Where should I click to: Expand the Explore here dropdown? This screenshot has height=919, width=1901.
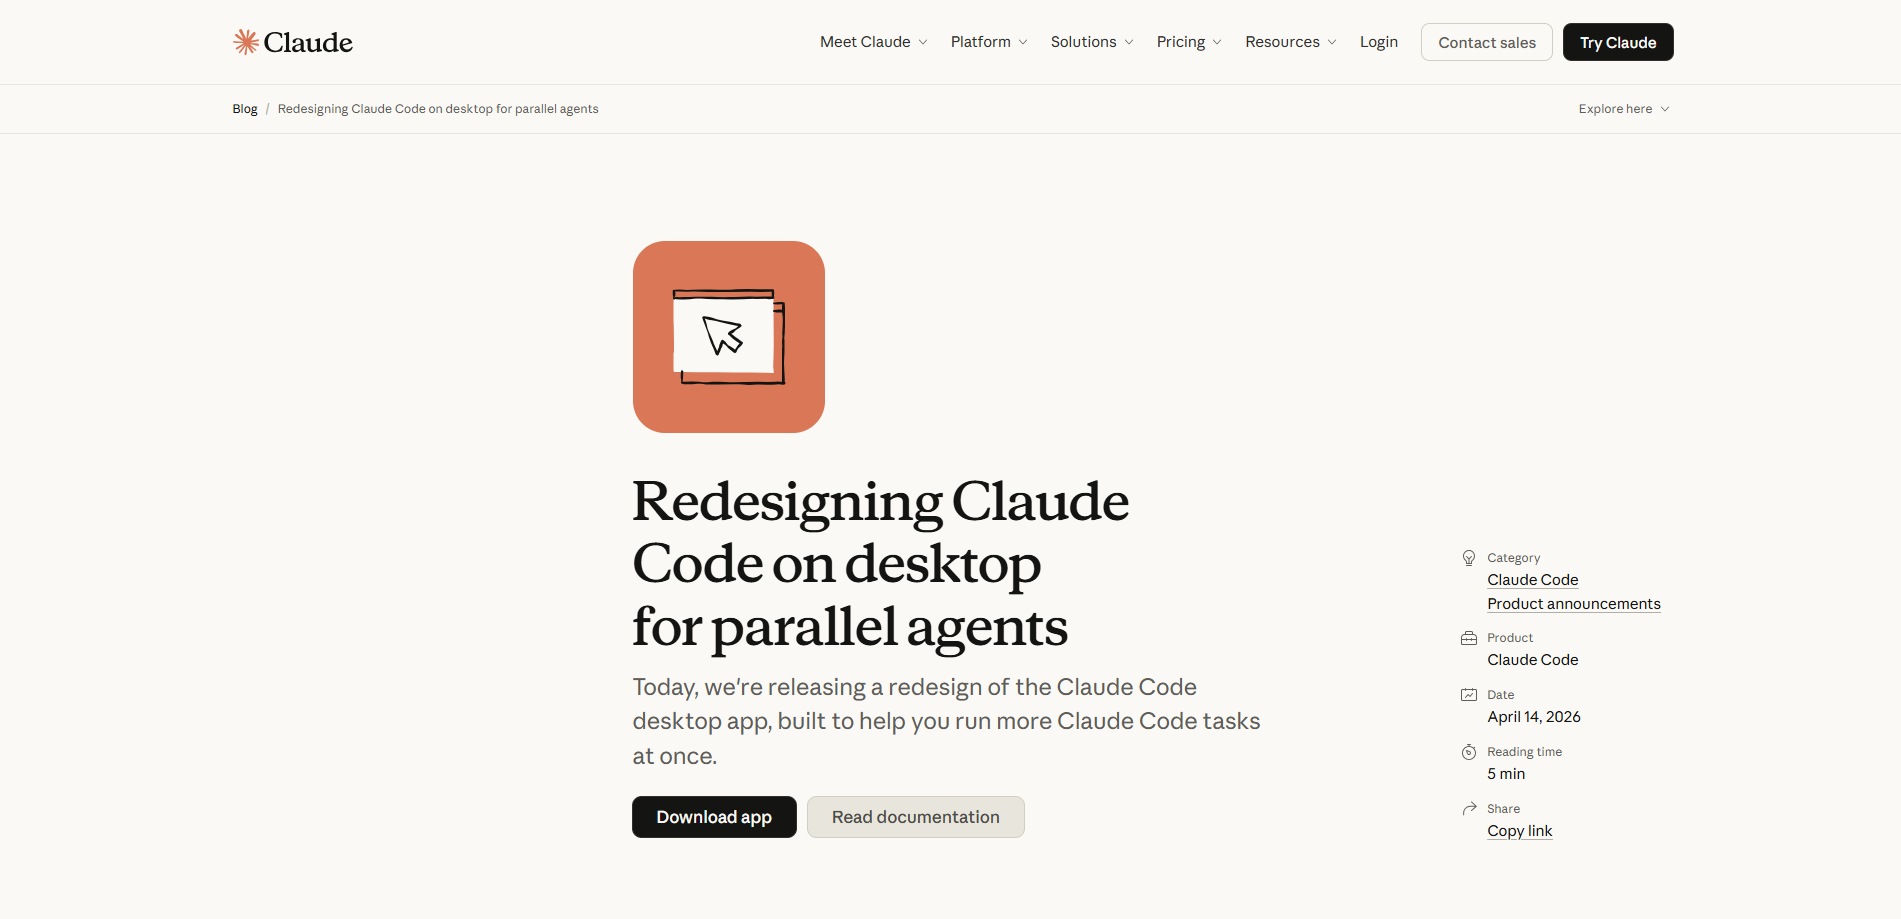click(x=1624, y=109)
